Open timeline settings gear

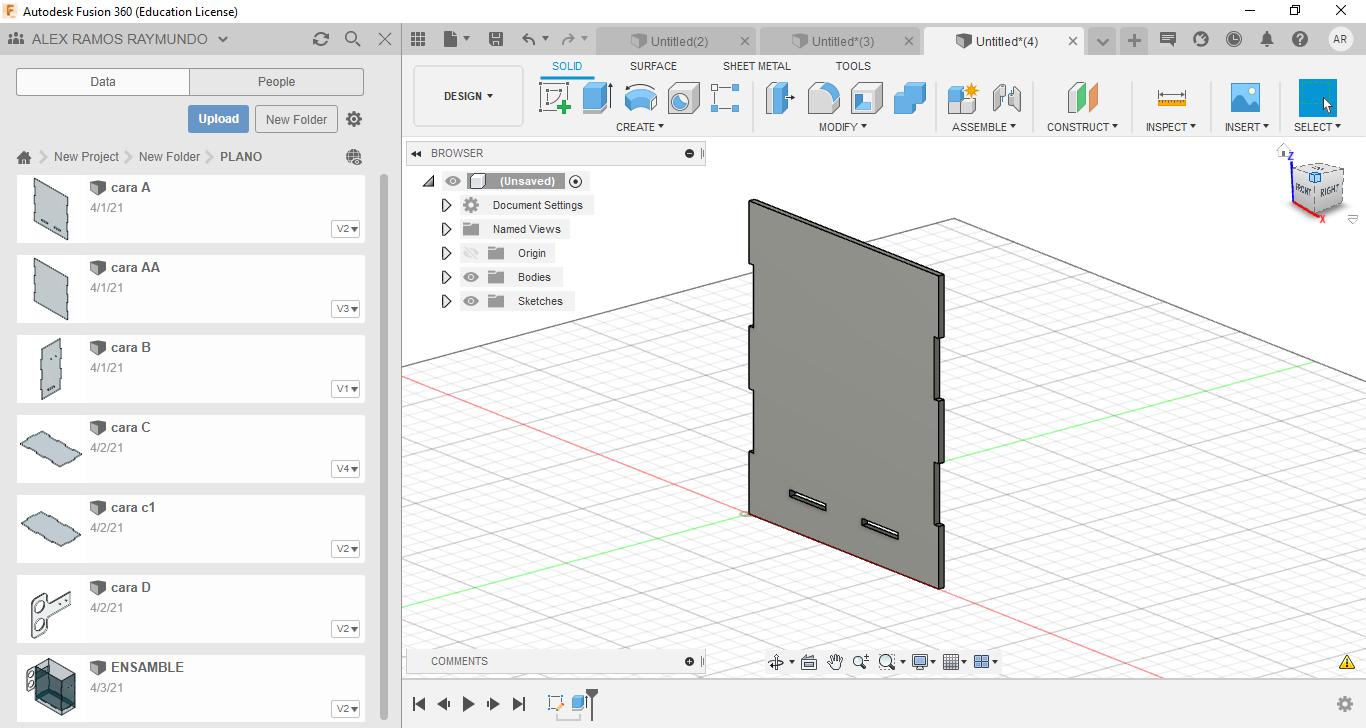coord(1345,704)
